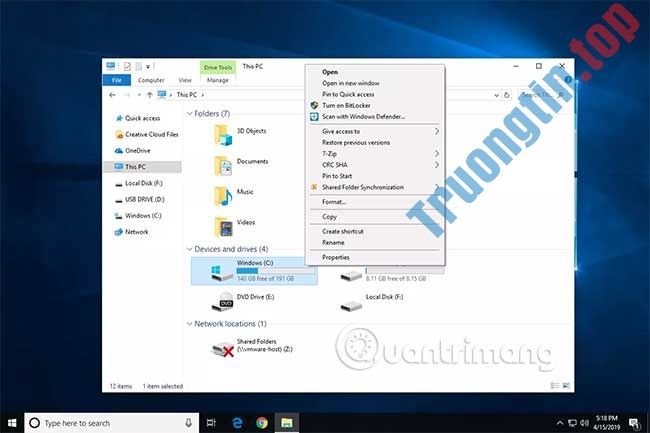Click the Windows Start button

(12, 423)
